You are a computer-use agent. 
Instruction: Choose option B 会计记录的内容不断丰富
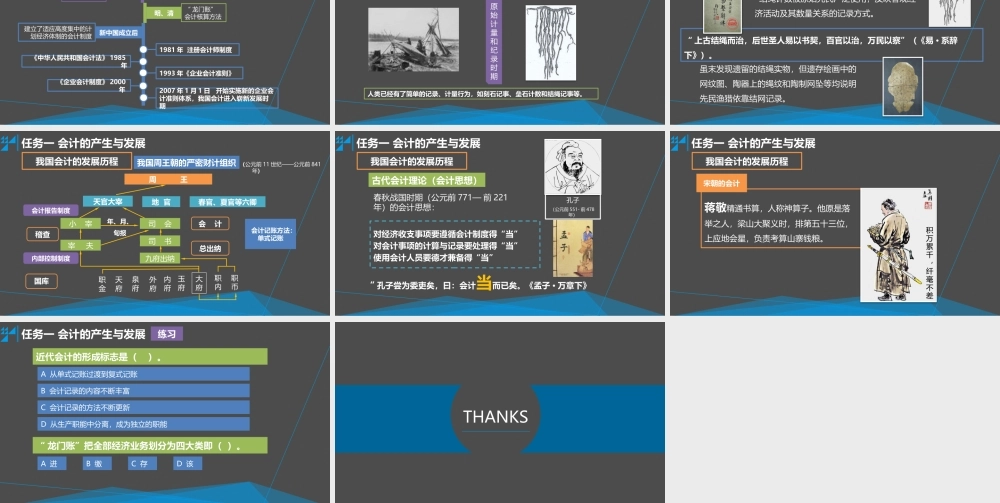(x=143, y=391)
